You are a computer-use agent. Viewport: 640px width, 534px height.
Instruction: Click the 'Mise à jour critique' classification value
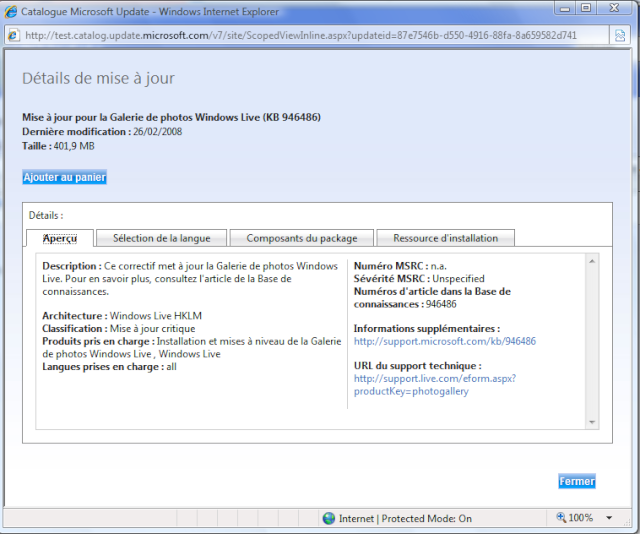(x=152, y=329)
